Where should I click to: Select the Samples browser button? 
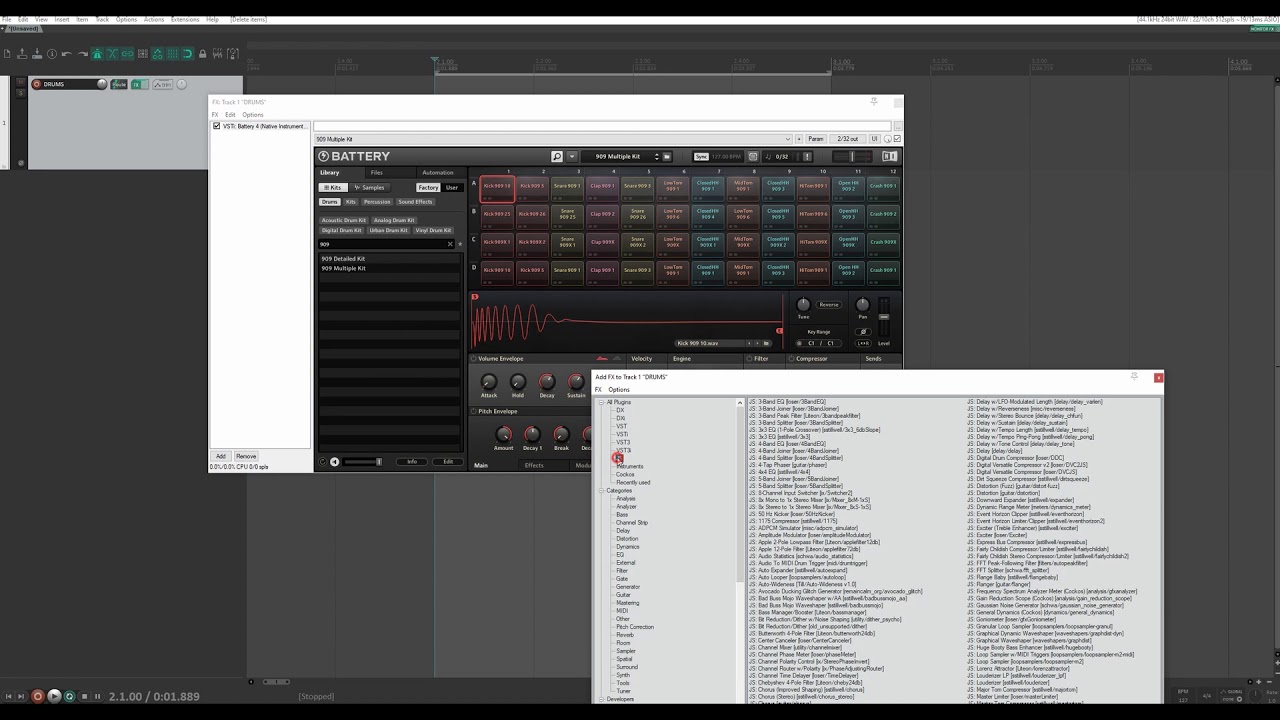tap(369, 187)
